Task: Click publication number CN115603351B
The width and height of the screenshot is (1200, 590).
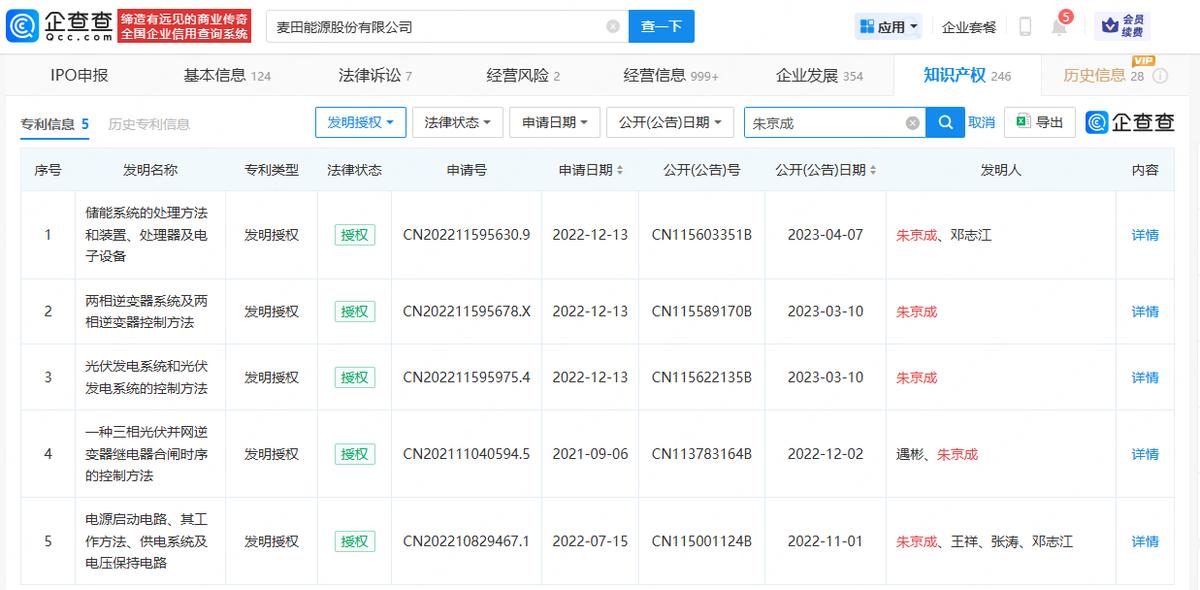Action: pyautogui.click(x=701, y=235)
